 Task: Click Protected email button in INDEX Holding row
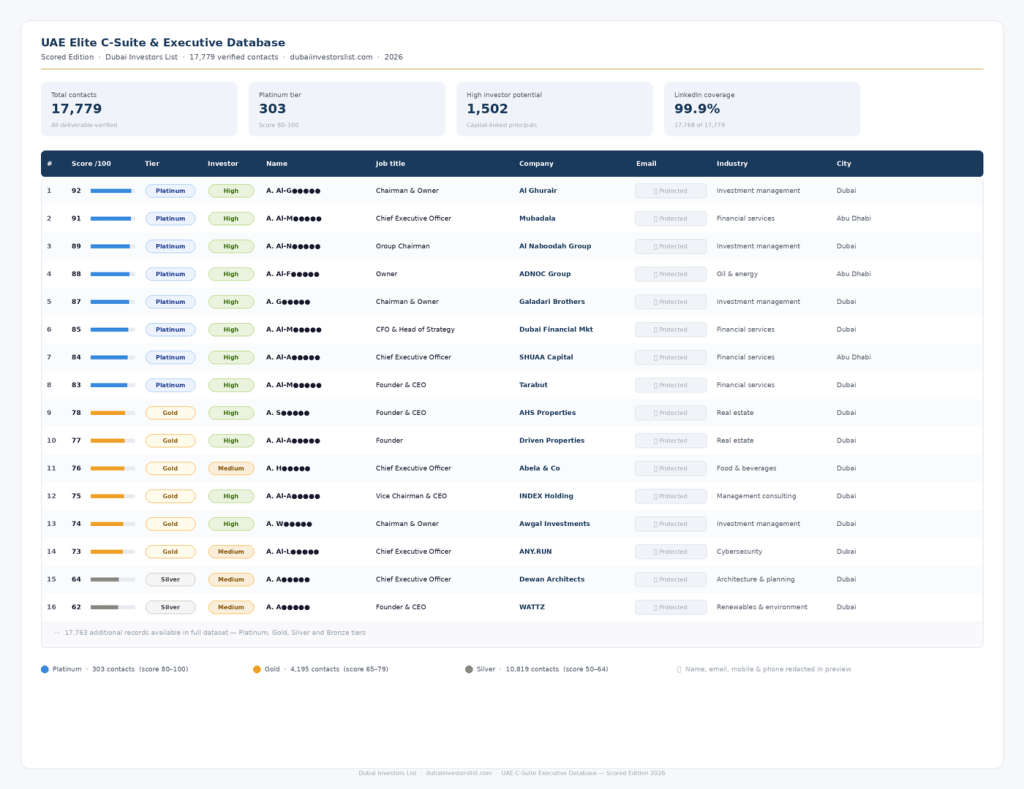tap(671, 496)
